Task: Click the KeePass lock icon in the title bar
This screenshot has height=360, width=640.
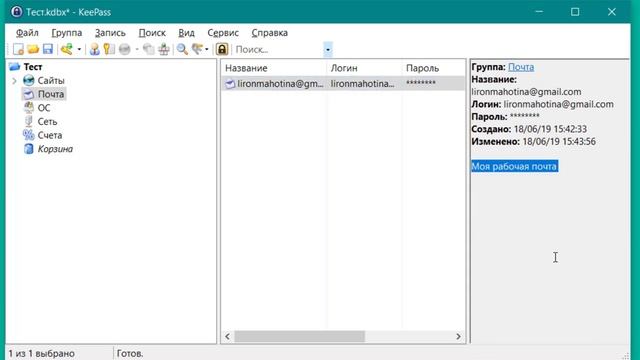Action: pyautogui.click(x=16, y=12)
